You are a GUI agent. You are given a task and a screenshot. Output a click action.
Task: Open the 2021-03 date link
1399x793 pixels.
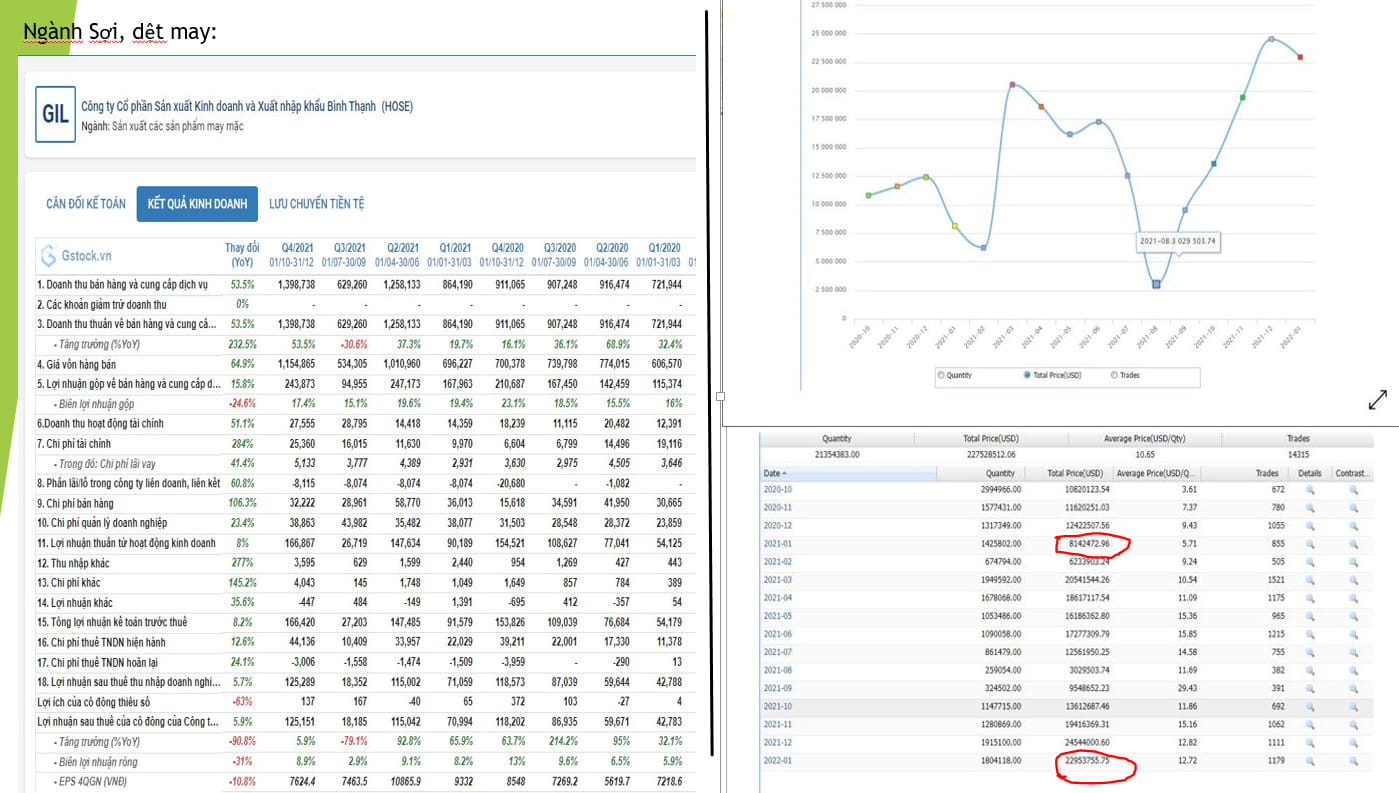(777, 579)
